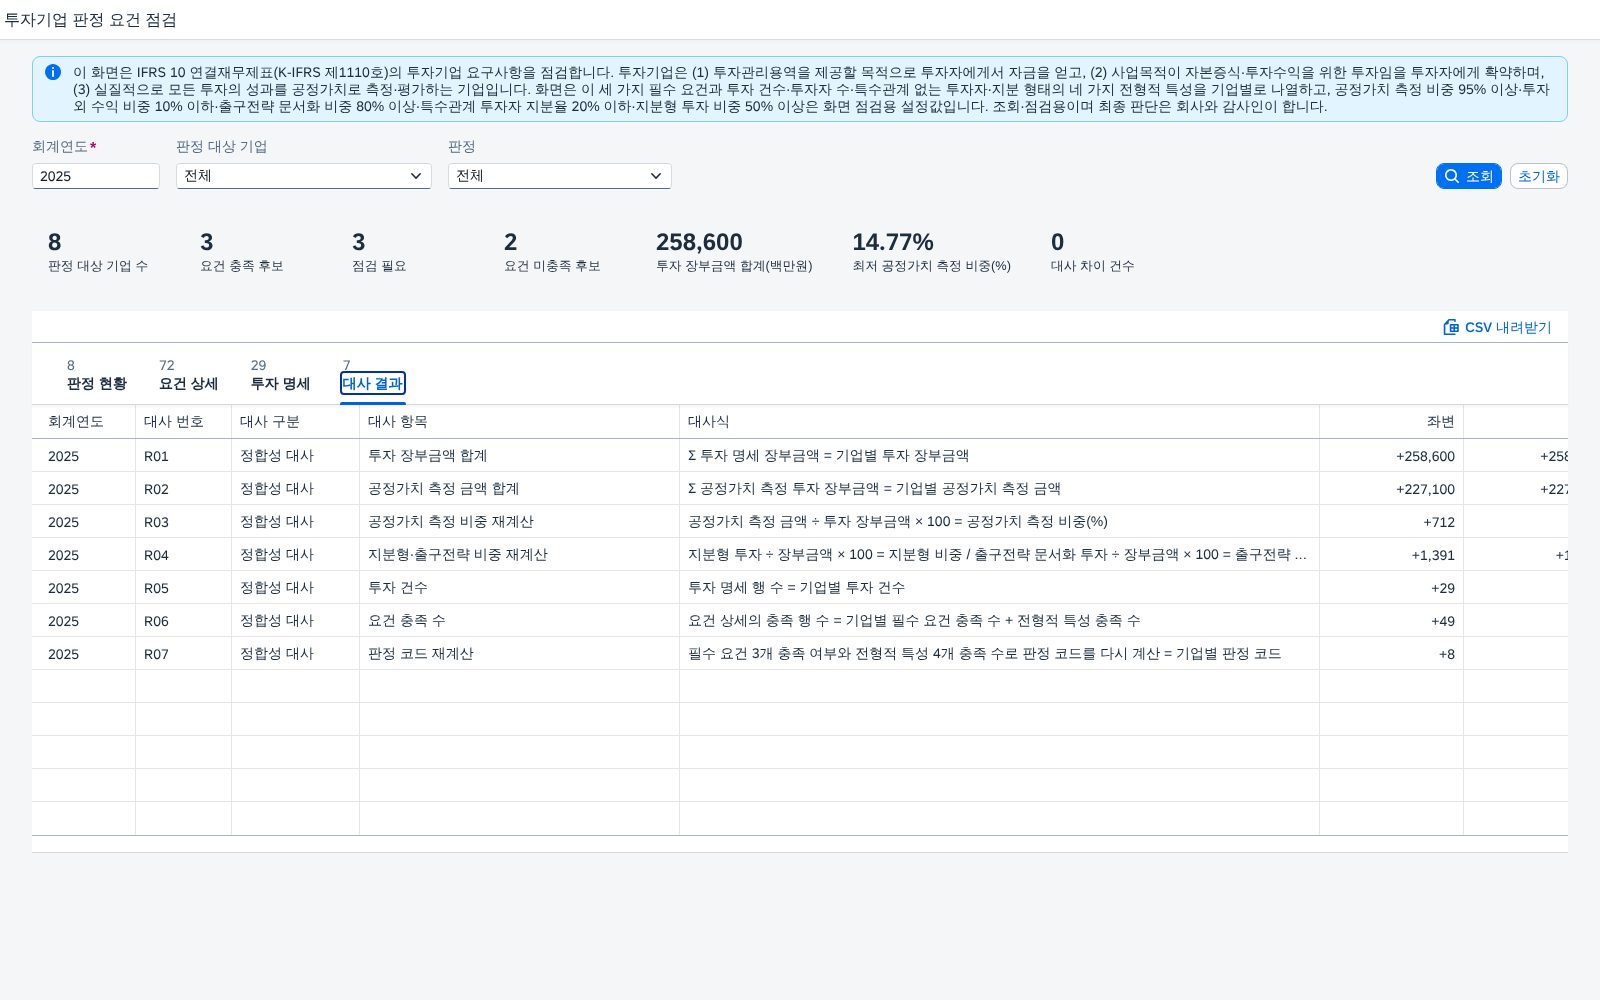Click the CSV export spreadsheet icon

[1451, 327]
